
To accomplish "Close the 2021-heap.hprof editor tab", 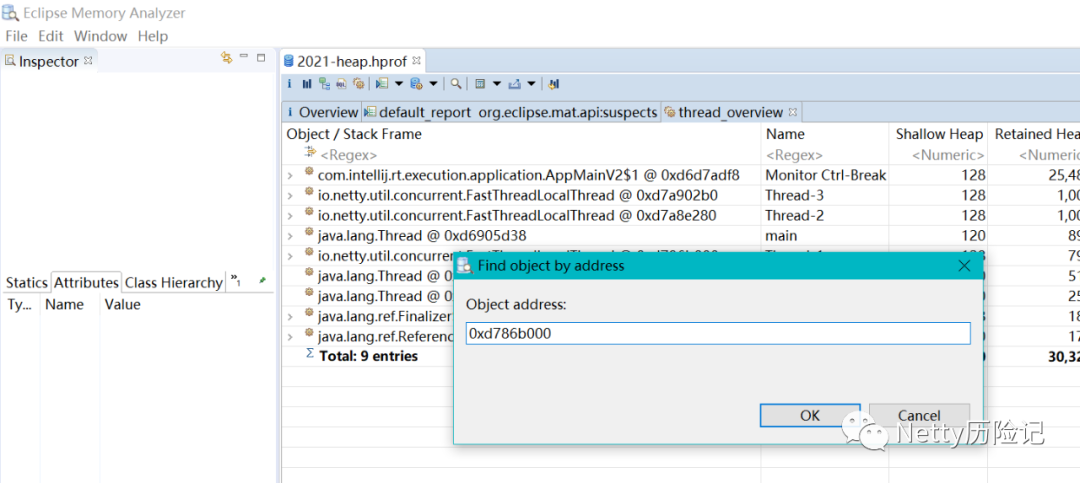I will (x=416, y=61).
